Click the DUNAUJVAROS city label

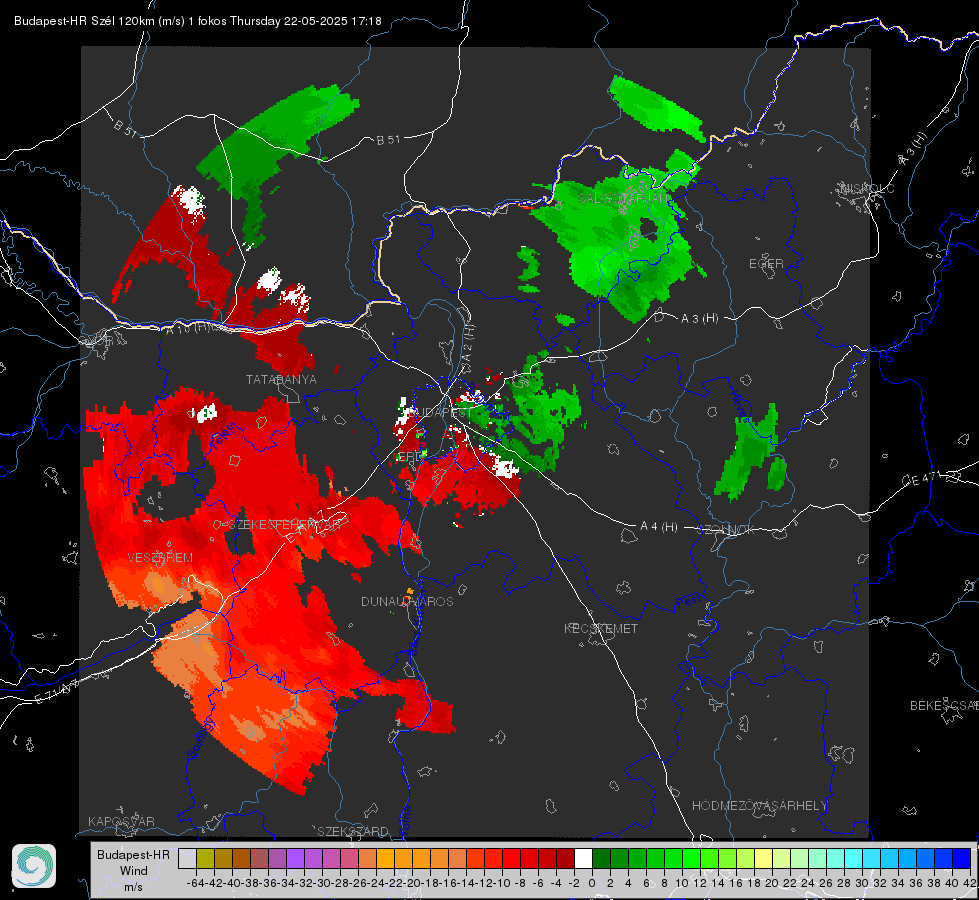point(407,601)
